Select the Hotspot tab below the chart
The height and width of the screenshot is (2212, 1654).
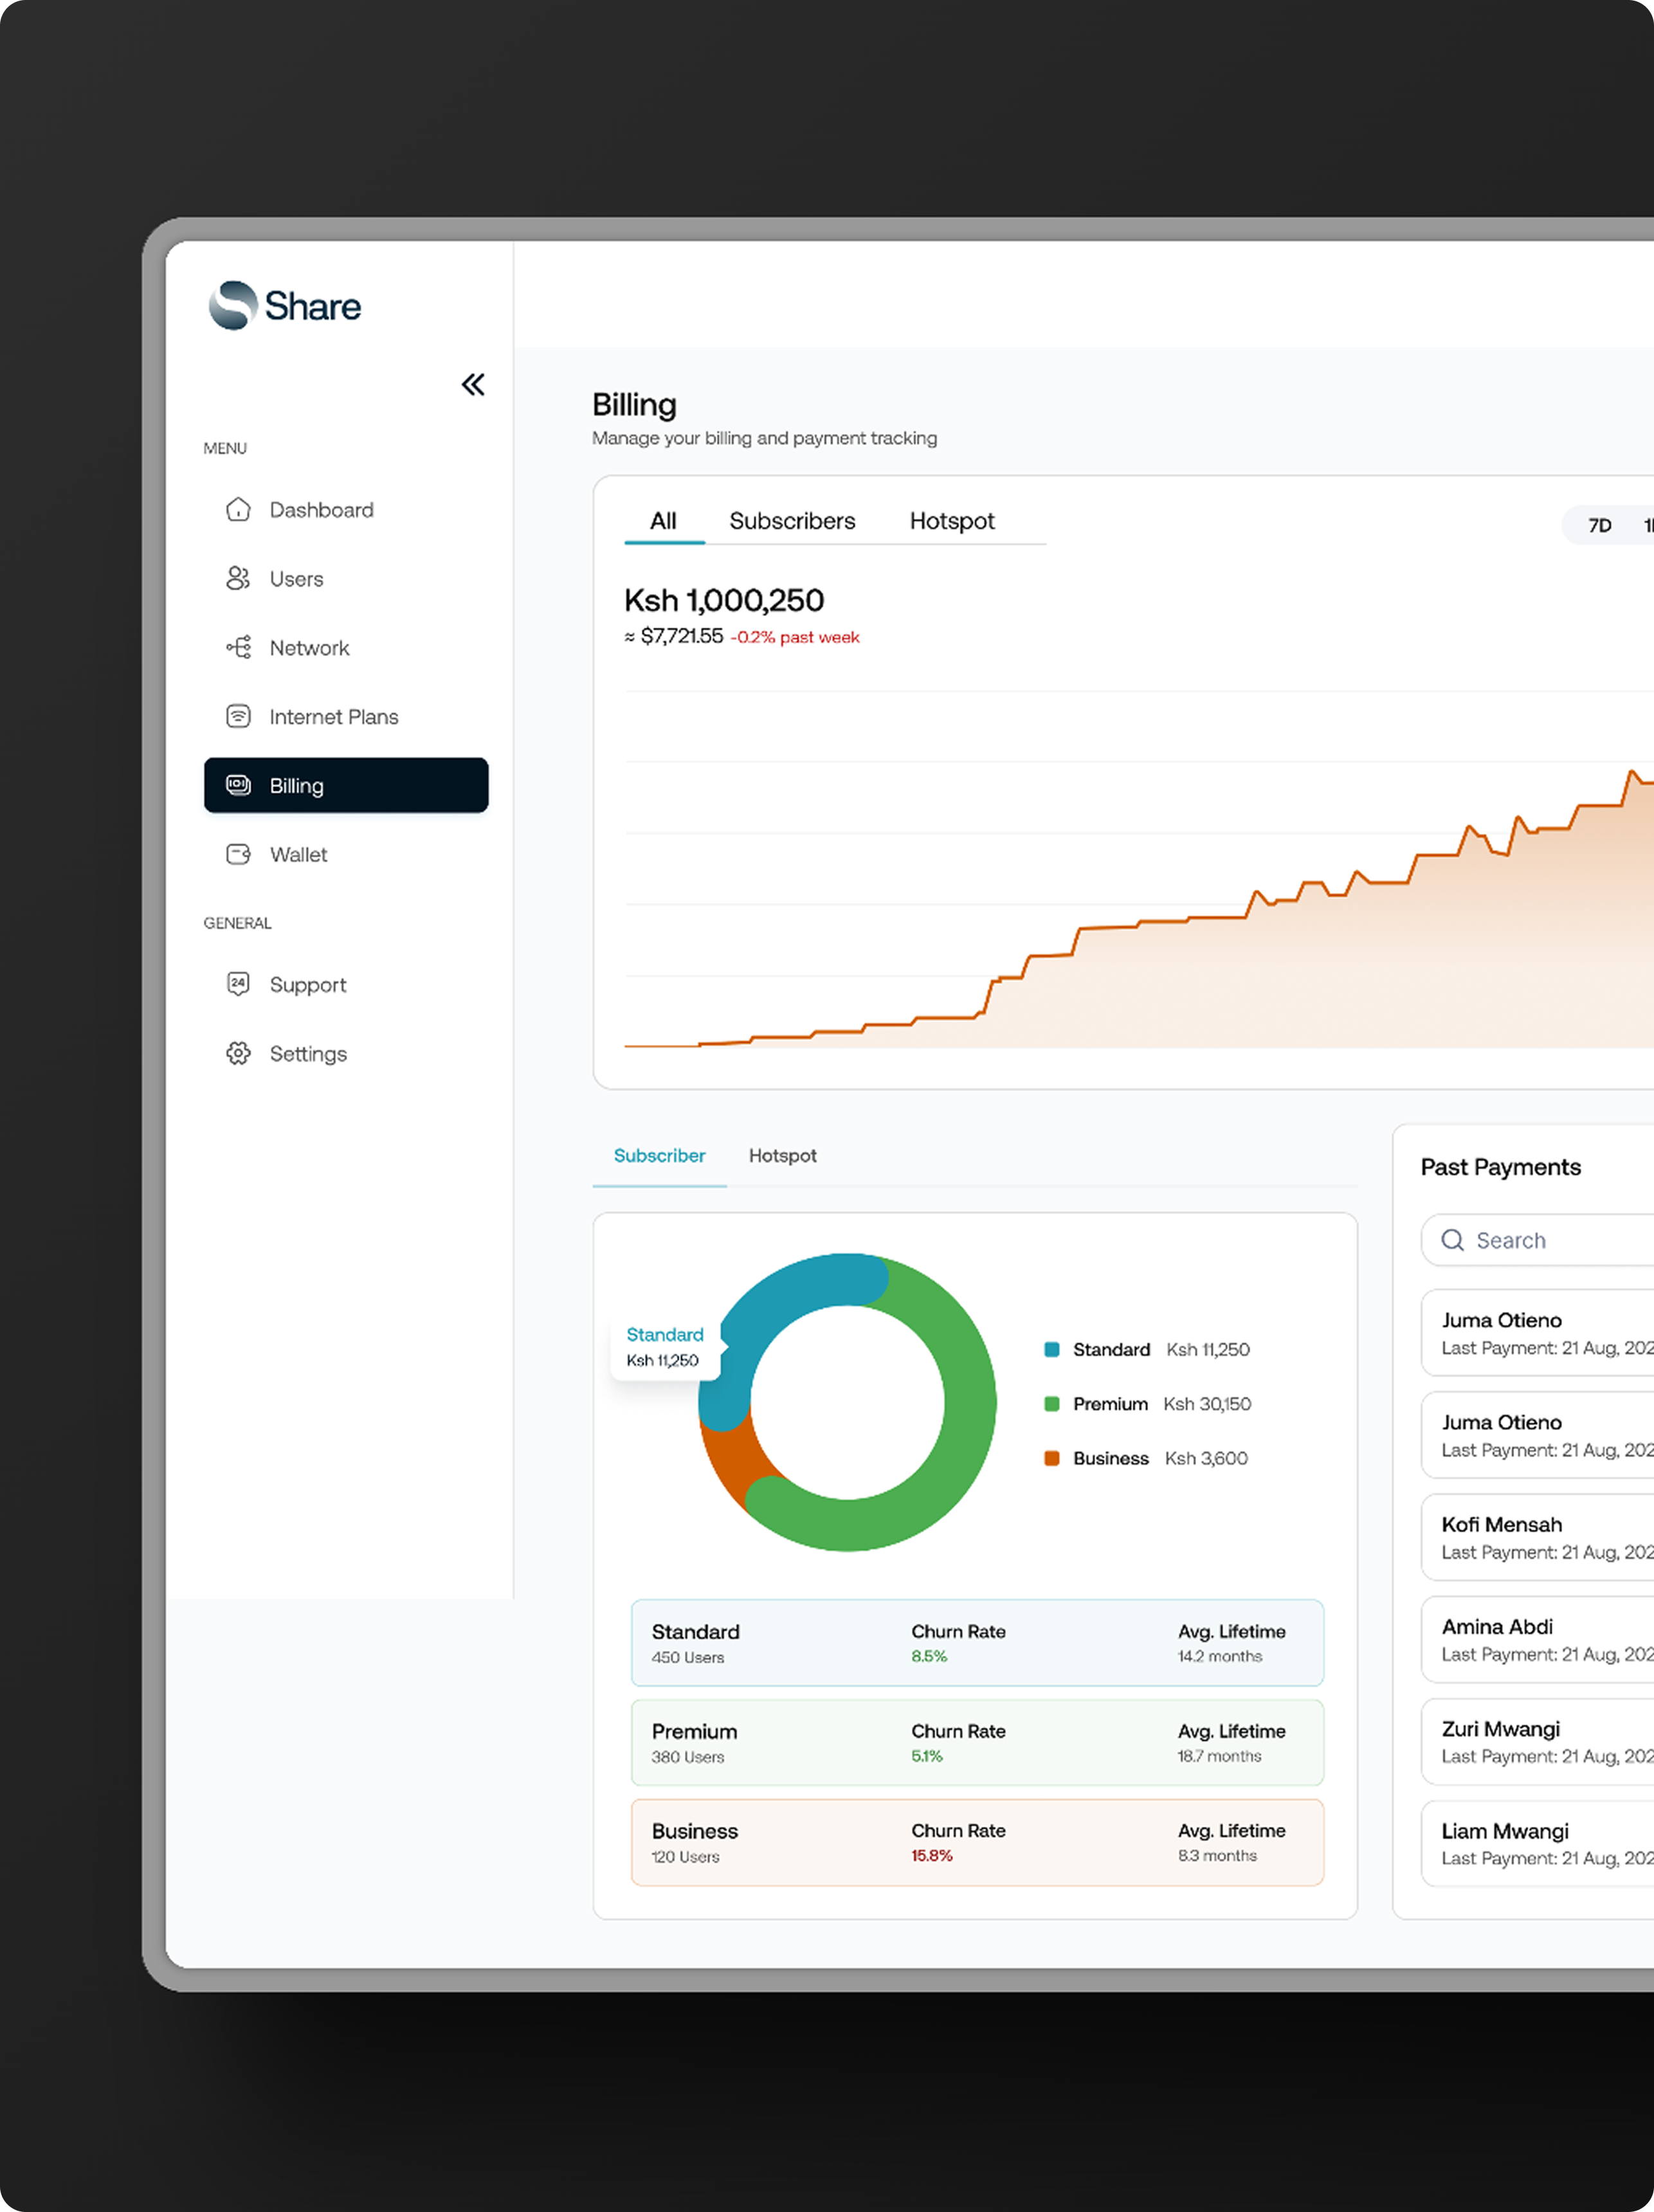(x=782, y=1155)
